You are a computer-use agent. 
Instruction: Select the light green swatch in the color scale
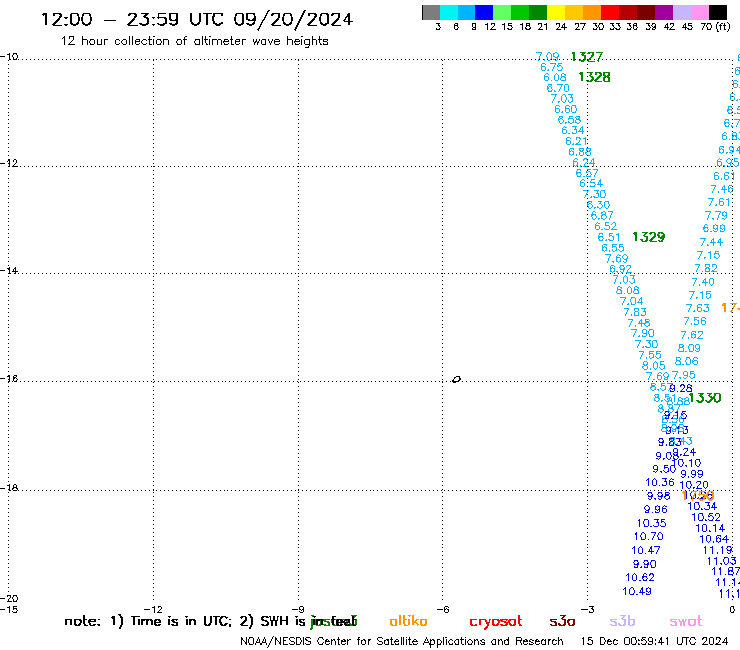pyautogui.click(x=502, y=12)
